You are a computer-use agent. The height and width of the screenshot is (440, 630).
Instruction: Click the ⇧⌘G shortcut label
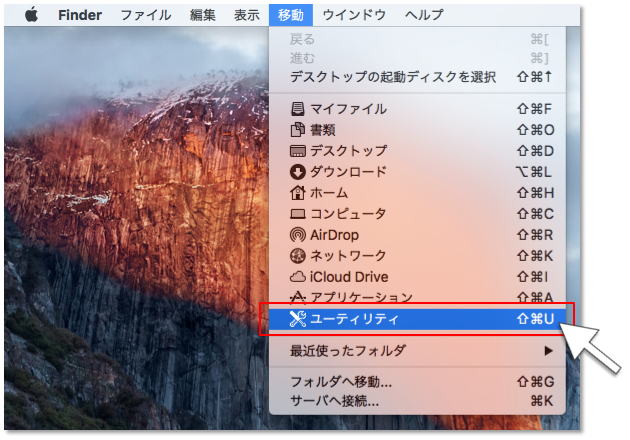(x=535, y=382)
